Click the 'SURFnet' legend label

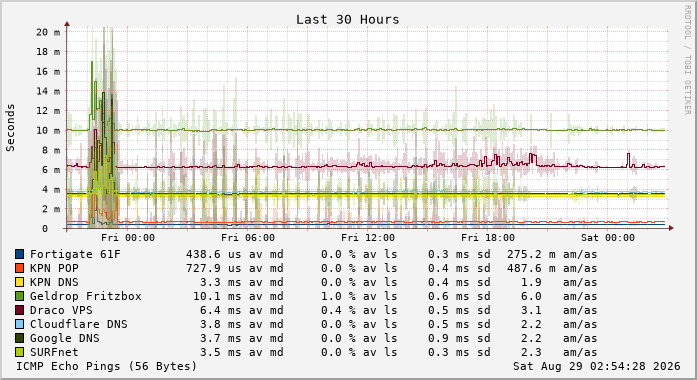coord(54,352)
